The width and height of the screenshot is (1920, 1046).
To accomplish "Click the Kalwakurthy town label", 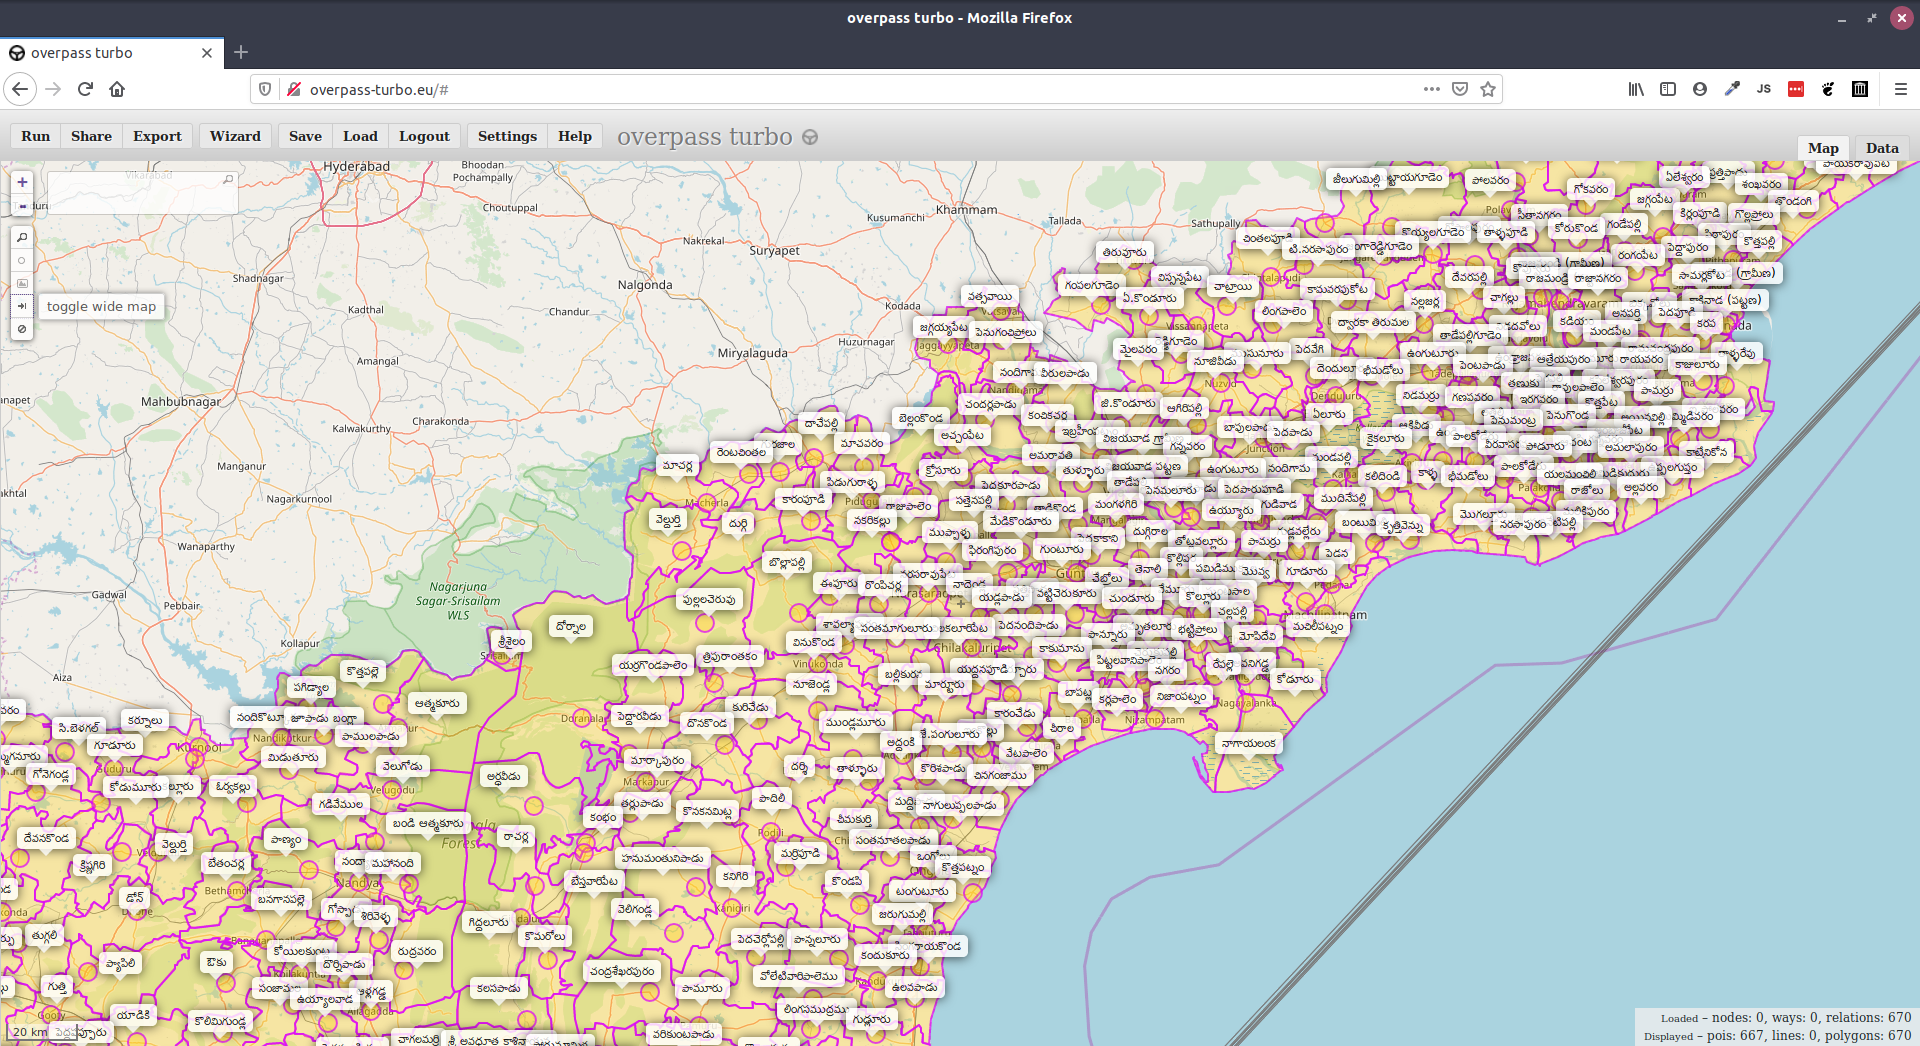I will pyautogui.click(x=362, y=429).
